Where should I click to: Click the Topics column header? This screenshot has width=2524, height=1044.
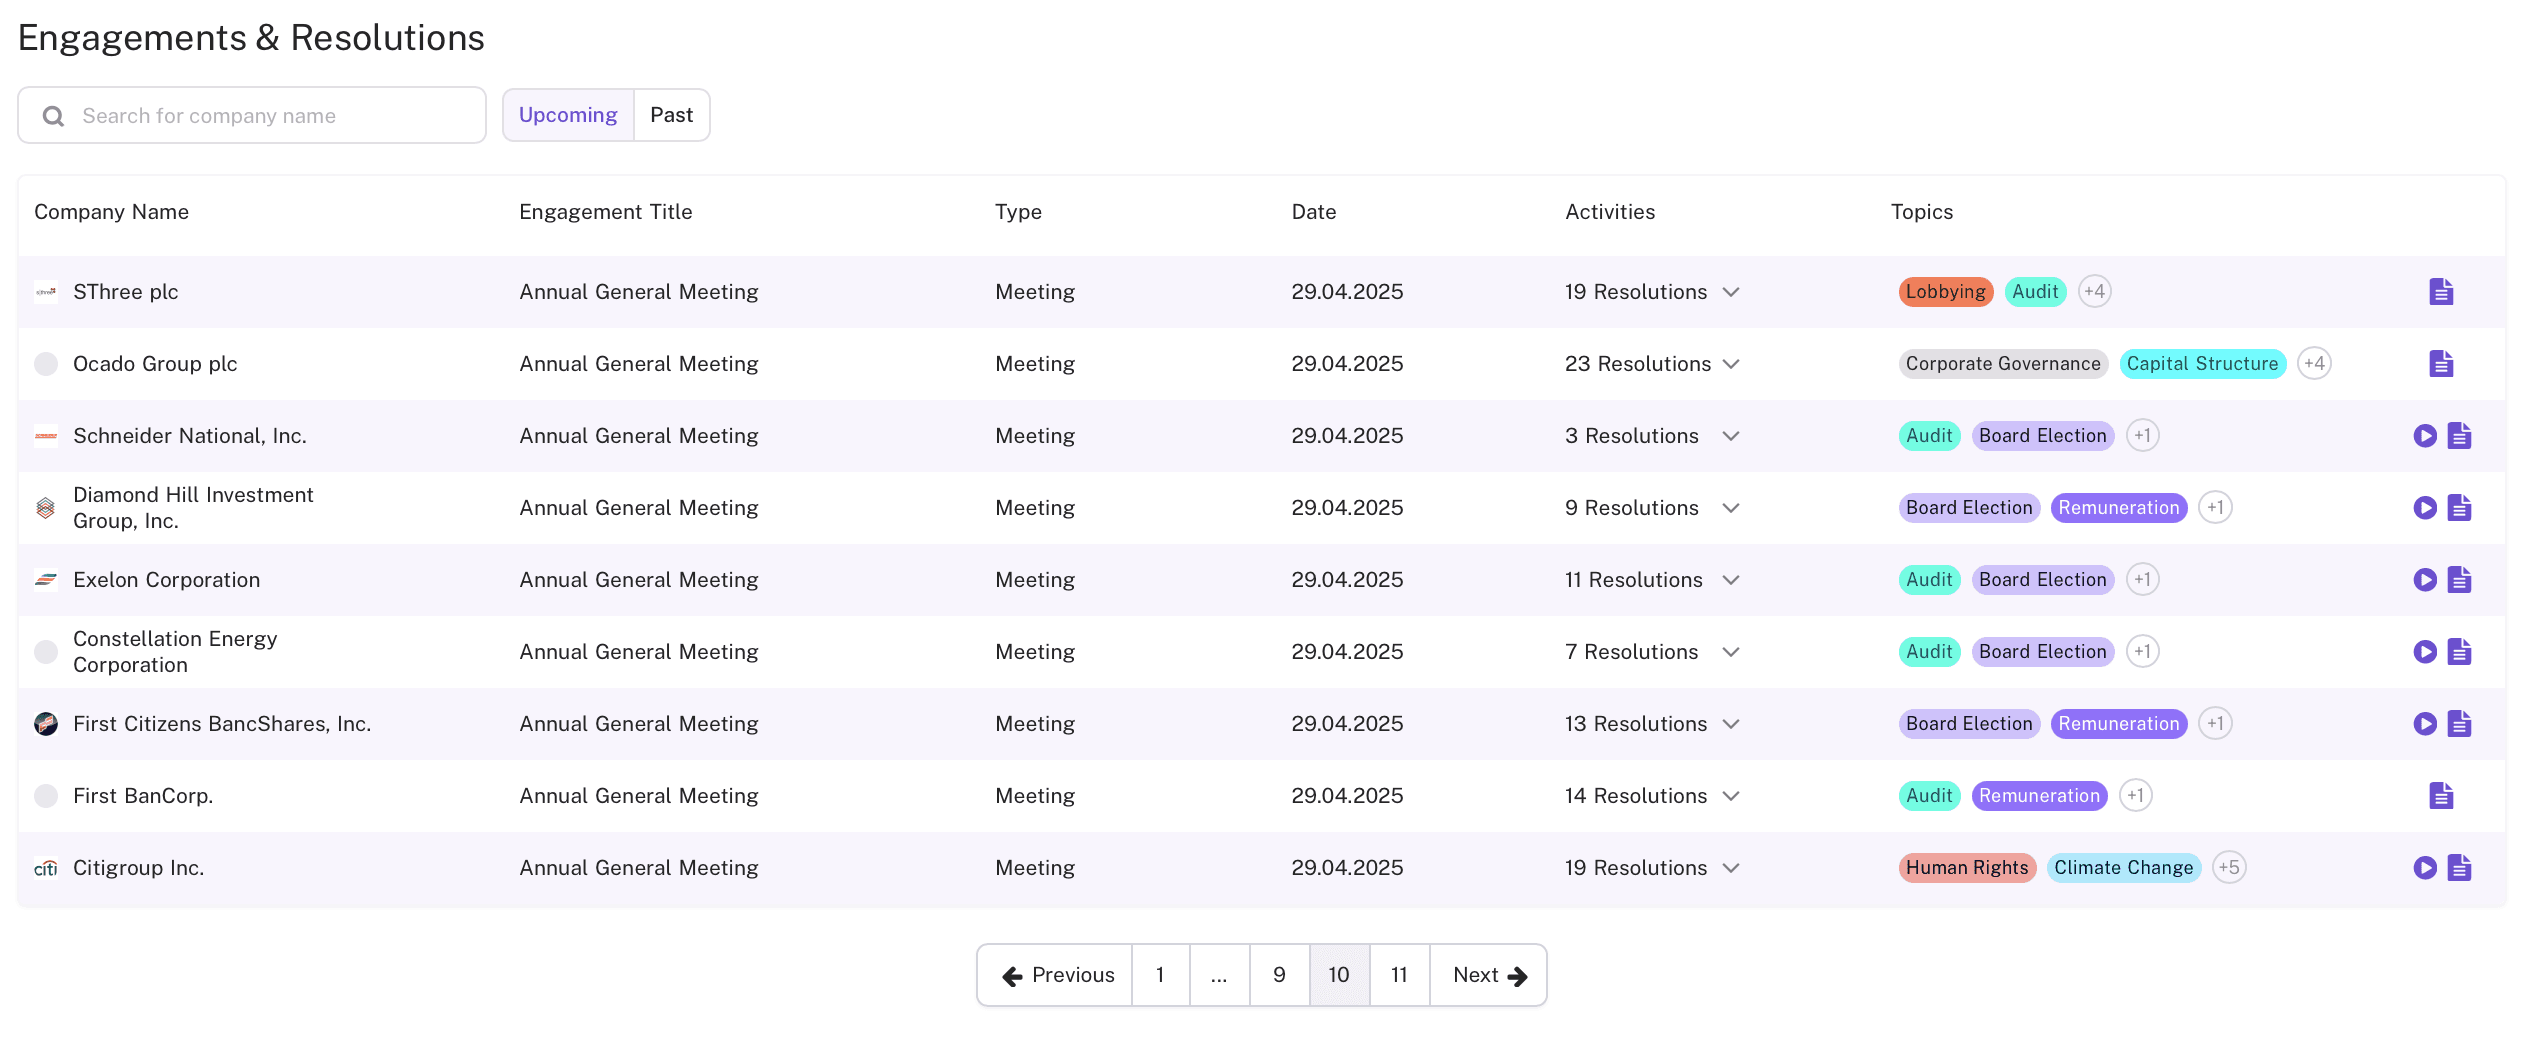coord(1922,212)
